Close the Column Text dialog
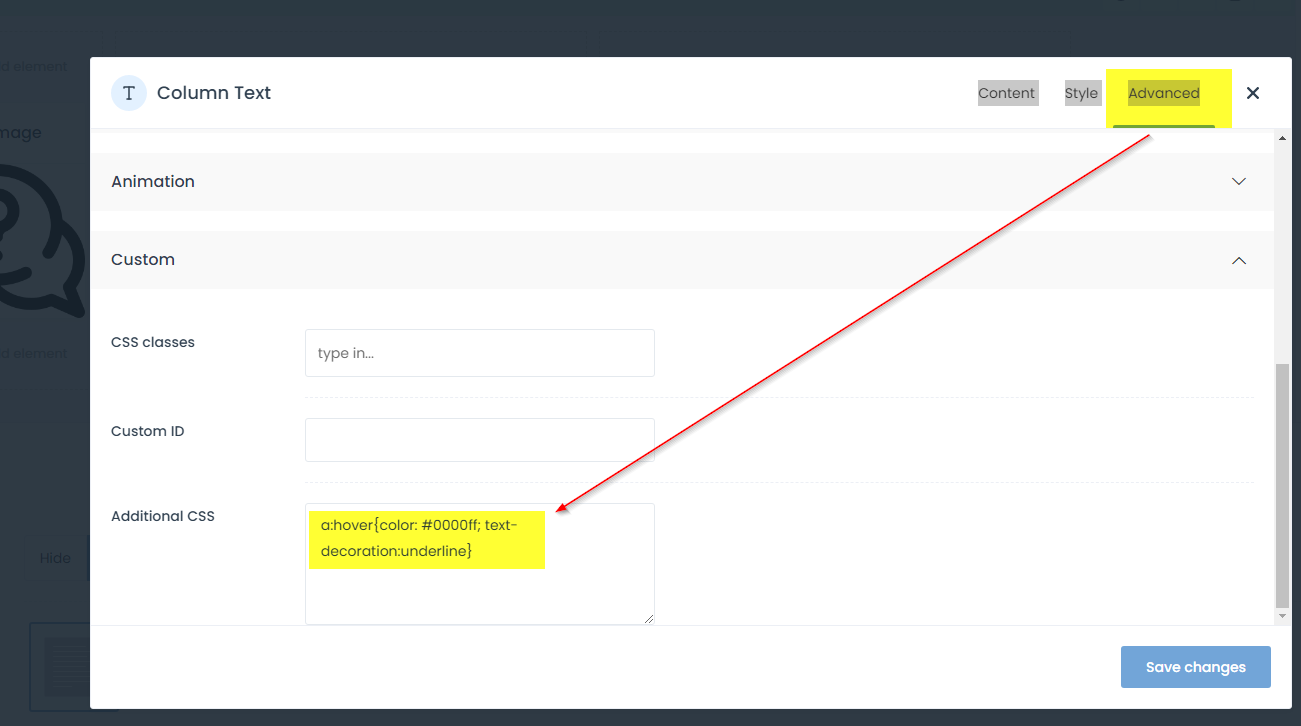The image size is (1301, 726). click(x=1252, y=93)
